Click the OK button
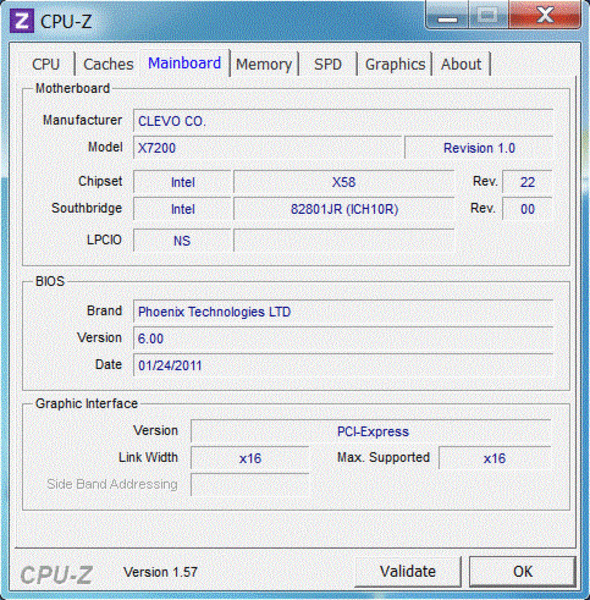Screen dimensions: 590x600 (x=523, y=571)
